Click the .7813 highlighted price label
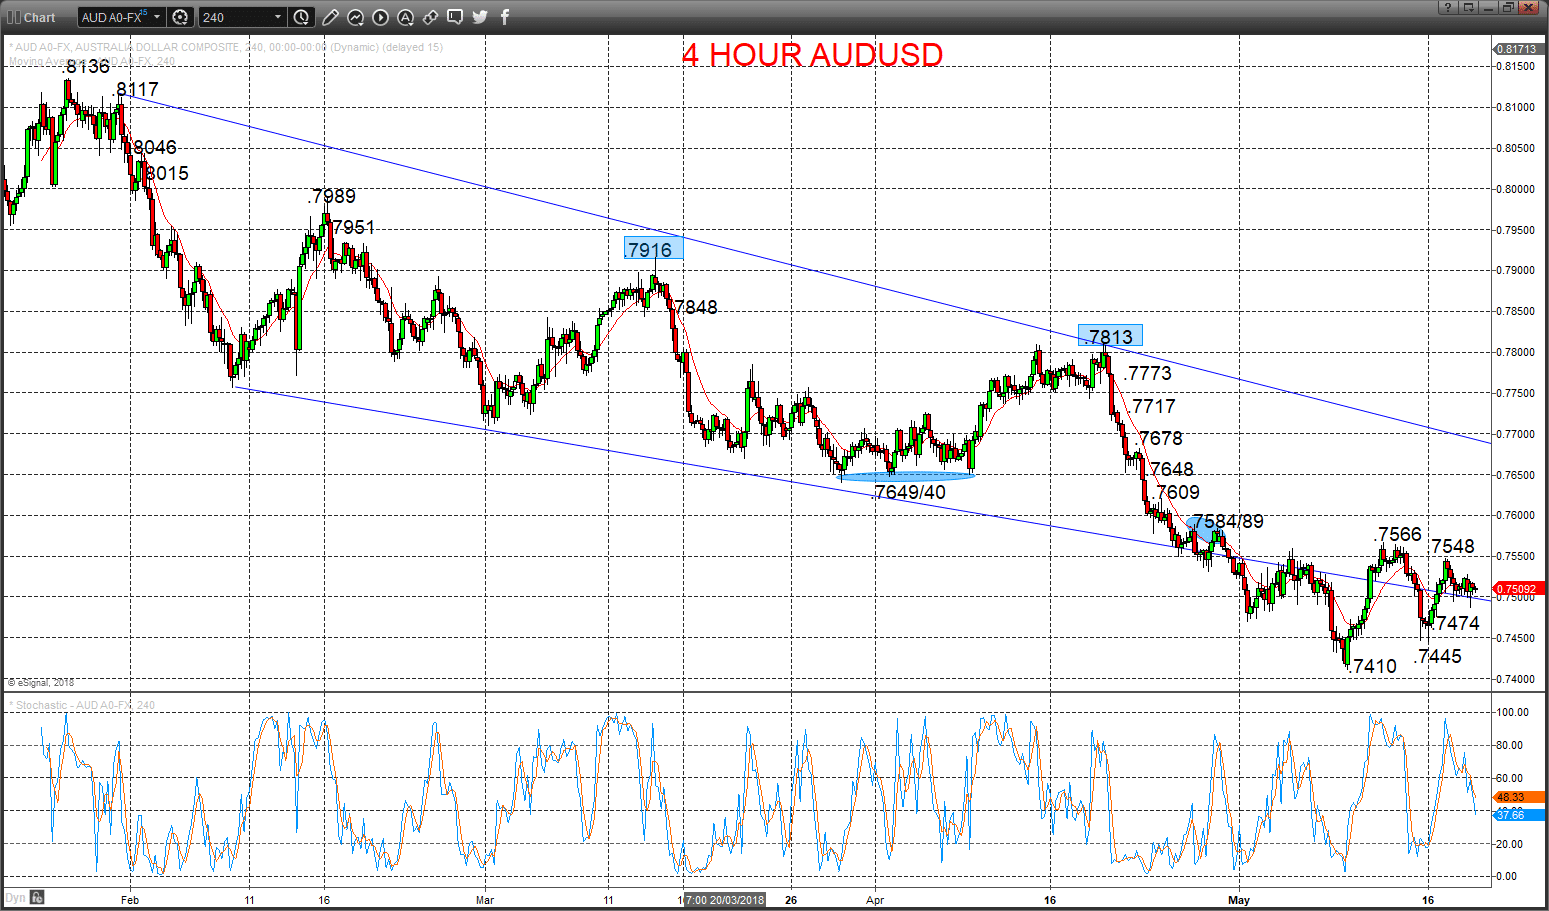Screen dimensions: 1549x911 1110,336
